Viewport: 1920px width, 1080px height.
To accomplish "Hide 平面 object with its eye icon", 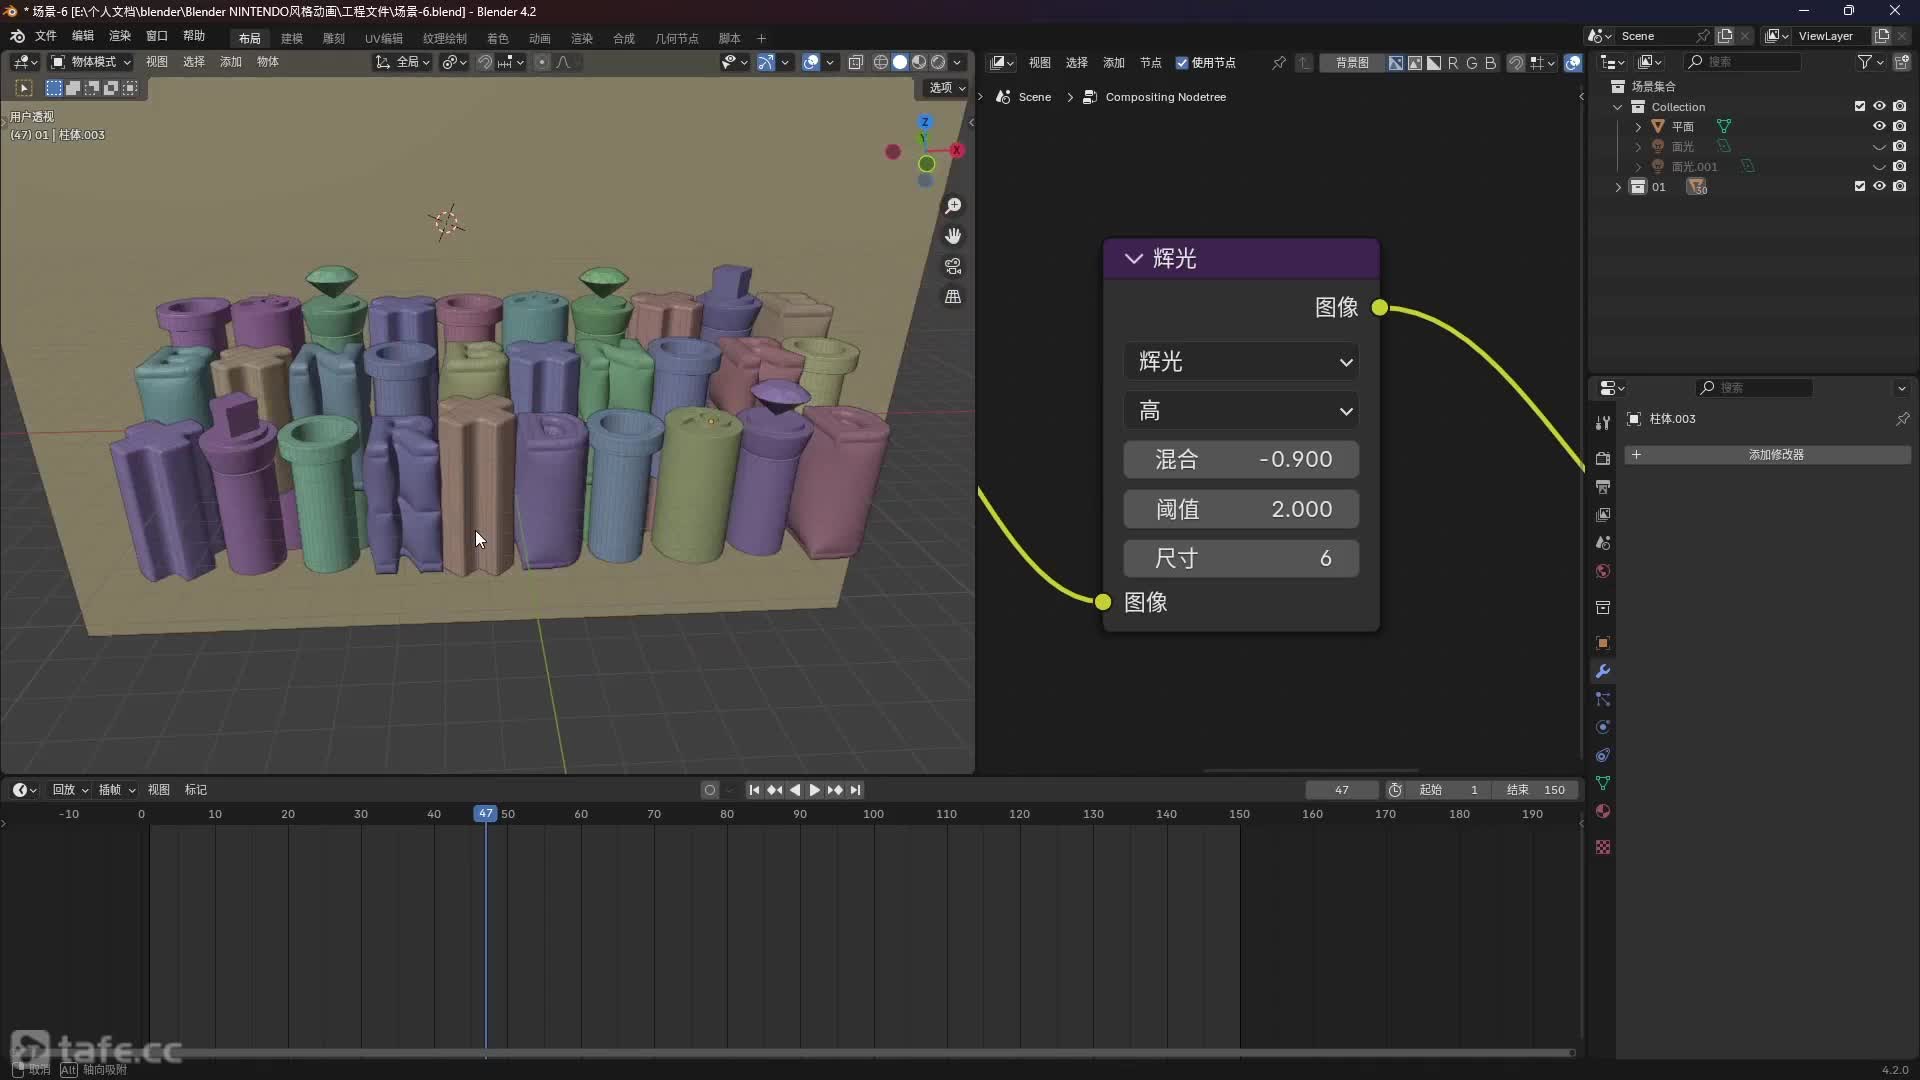I will coord(1879,126).
